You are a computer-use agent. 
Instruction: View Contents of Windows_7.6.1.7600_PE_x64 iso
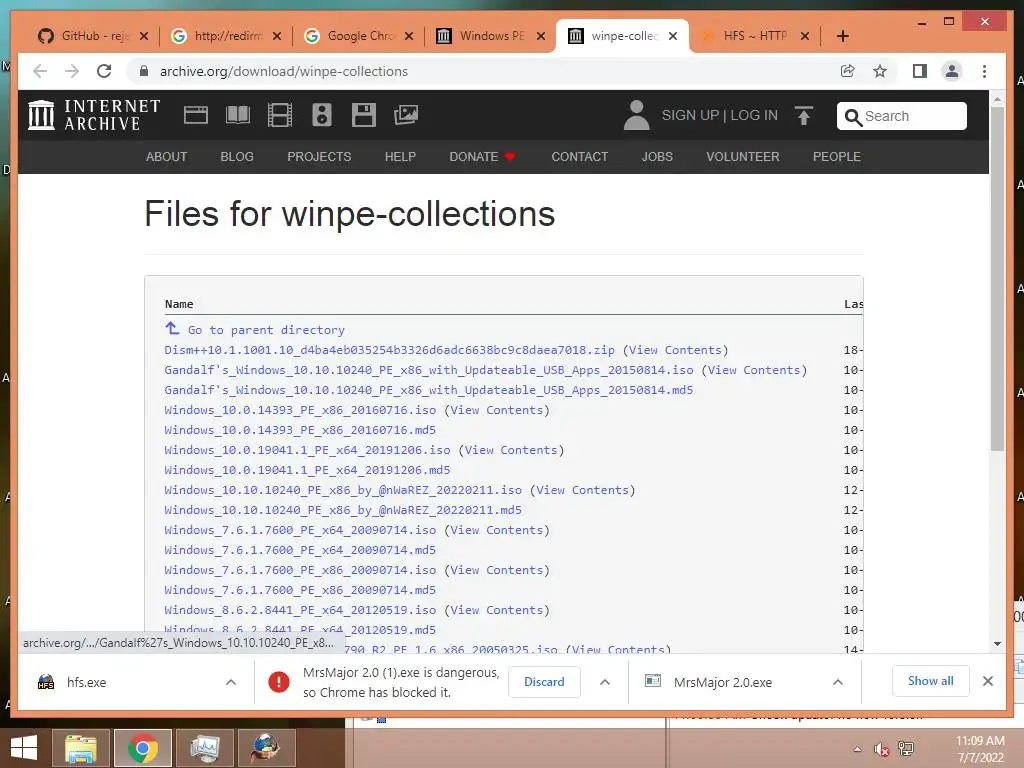(496, 530)
